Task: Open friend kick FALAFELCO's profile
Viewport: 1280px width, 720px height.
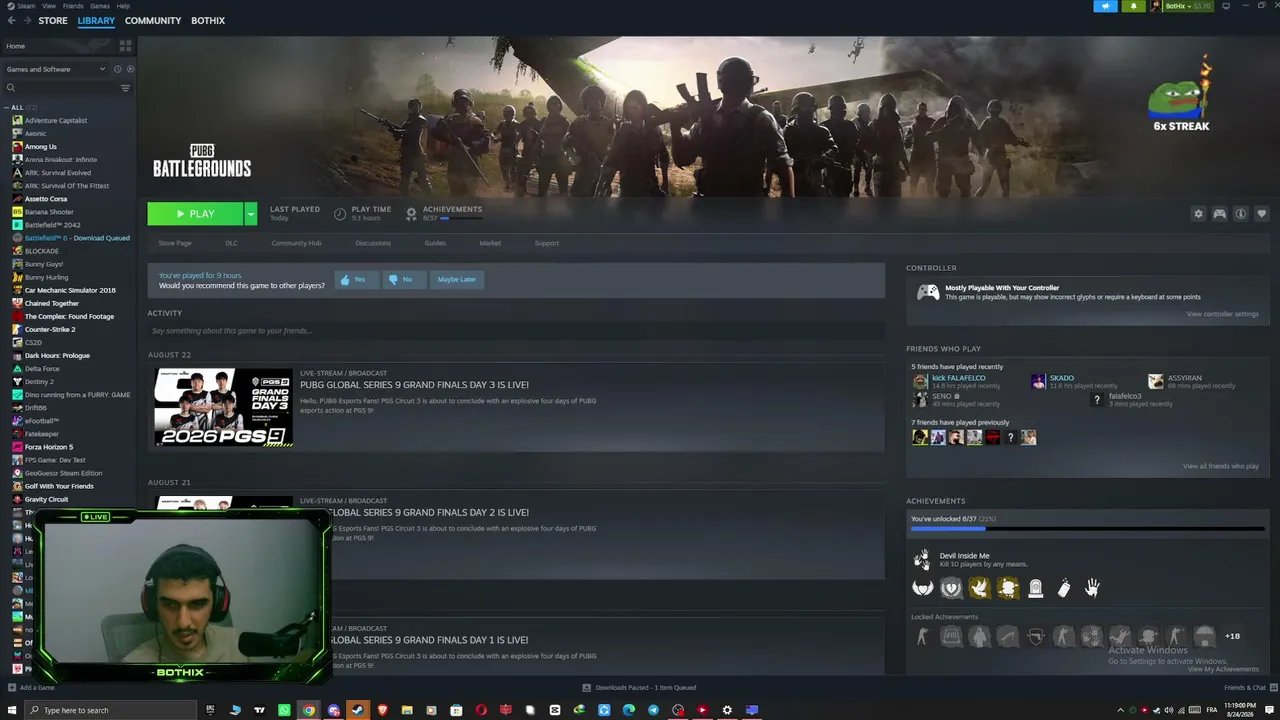Action: point(958,378)
